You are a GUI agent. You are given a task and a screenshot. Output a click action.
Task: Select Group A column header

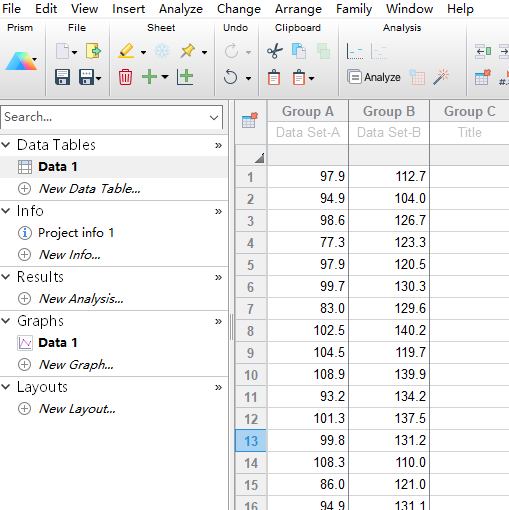coord(308,111)
